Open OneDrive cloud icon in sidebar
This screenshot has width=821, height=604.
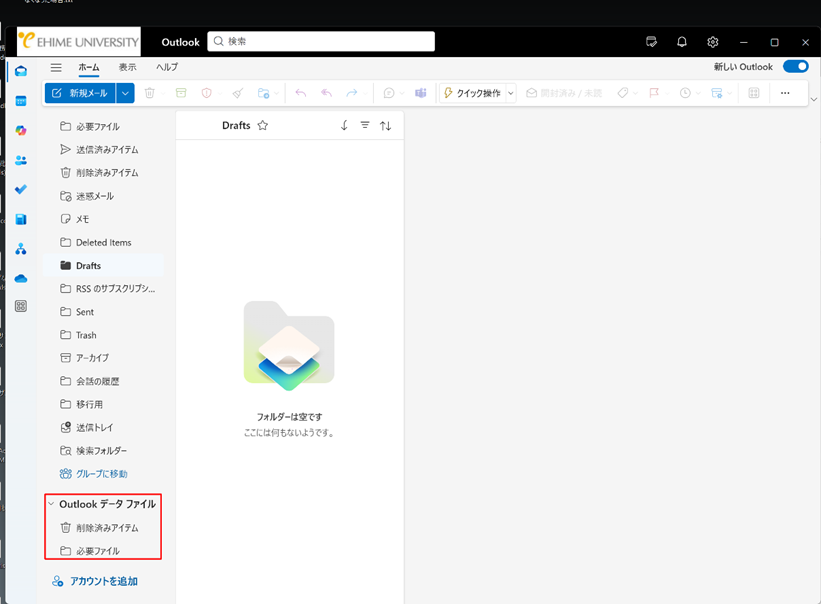[21, 278]
